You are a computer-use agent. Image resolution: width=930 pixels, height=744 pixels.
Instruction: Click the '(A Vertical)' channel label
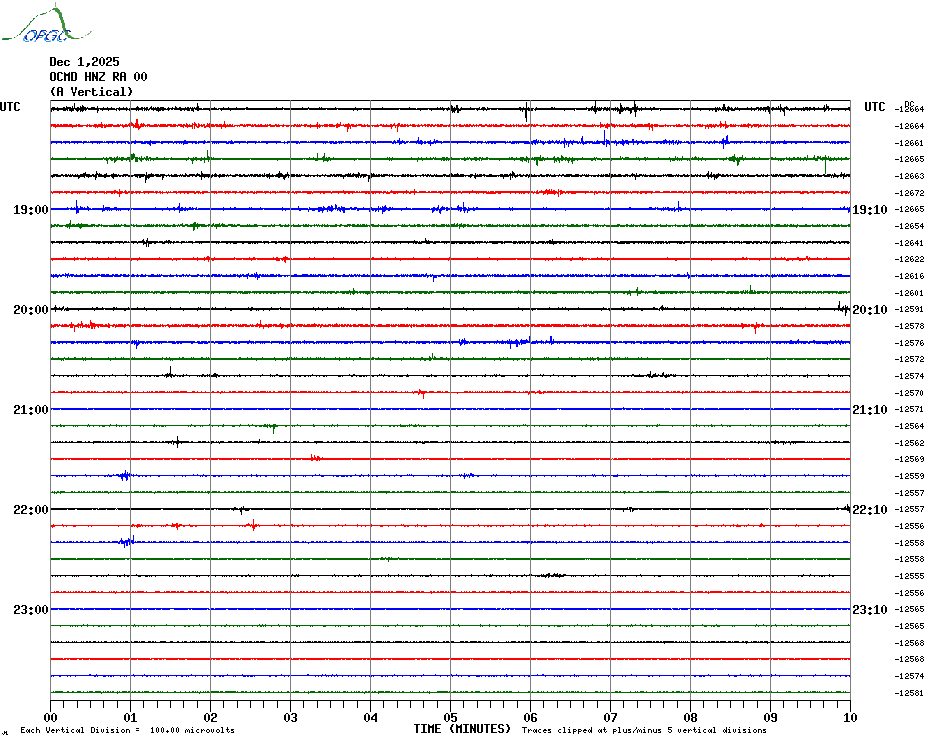[91, 91]
